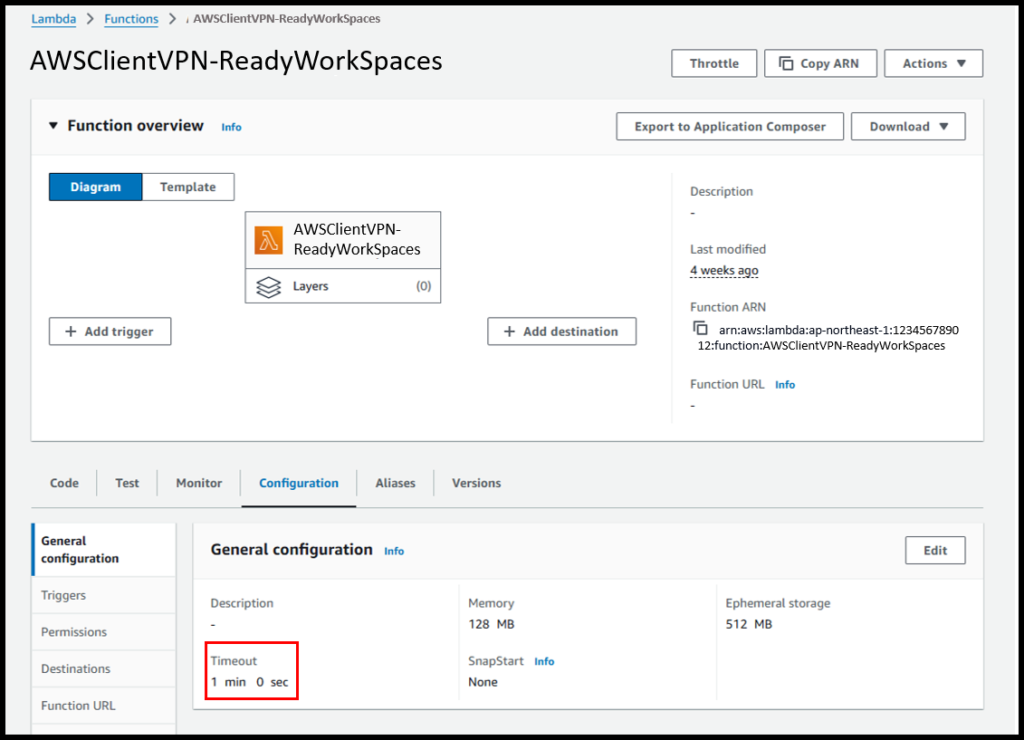Click Export to Application Composer
This screenshot has height=740, width=1024.
[x=729, y=127]
